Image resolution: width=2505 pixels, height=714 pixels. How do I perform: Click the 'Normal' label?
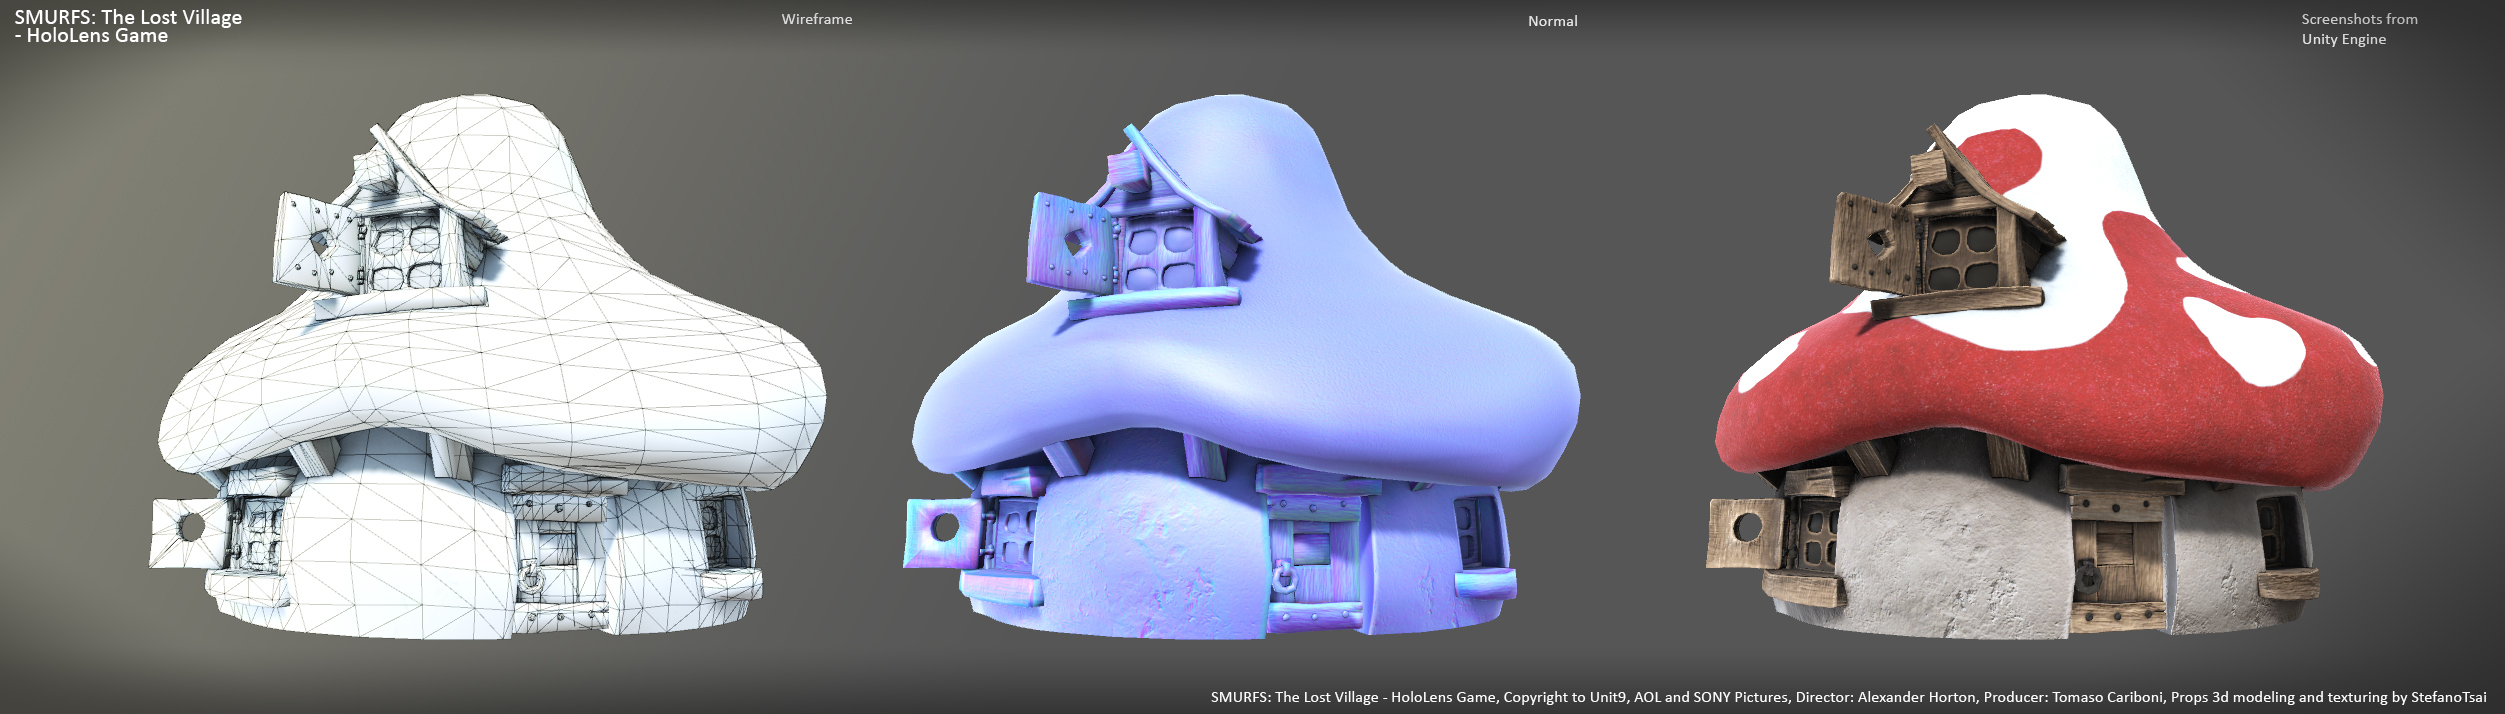[1552, 21]
